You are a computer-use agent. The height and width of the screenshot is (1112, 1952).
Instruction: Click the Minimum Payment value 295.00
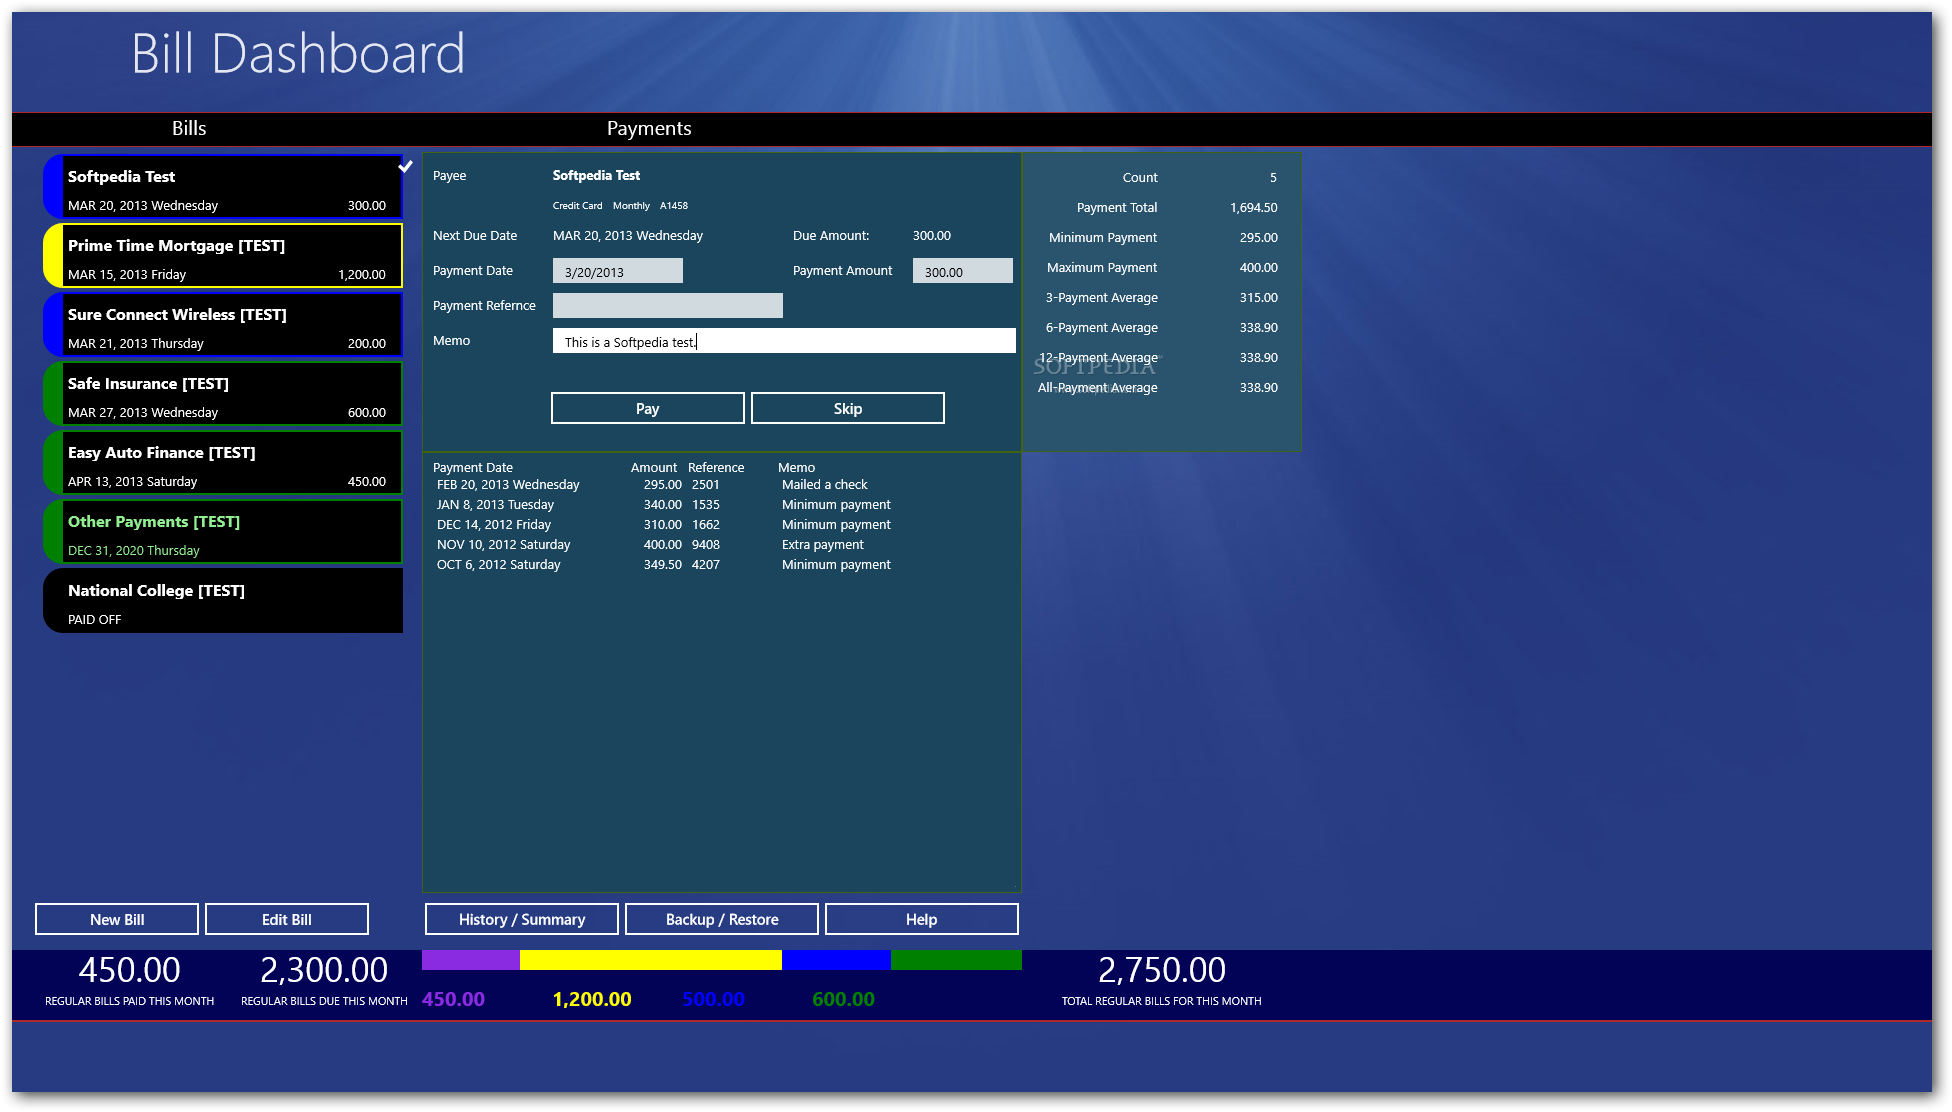1259,238
